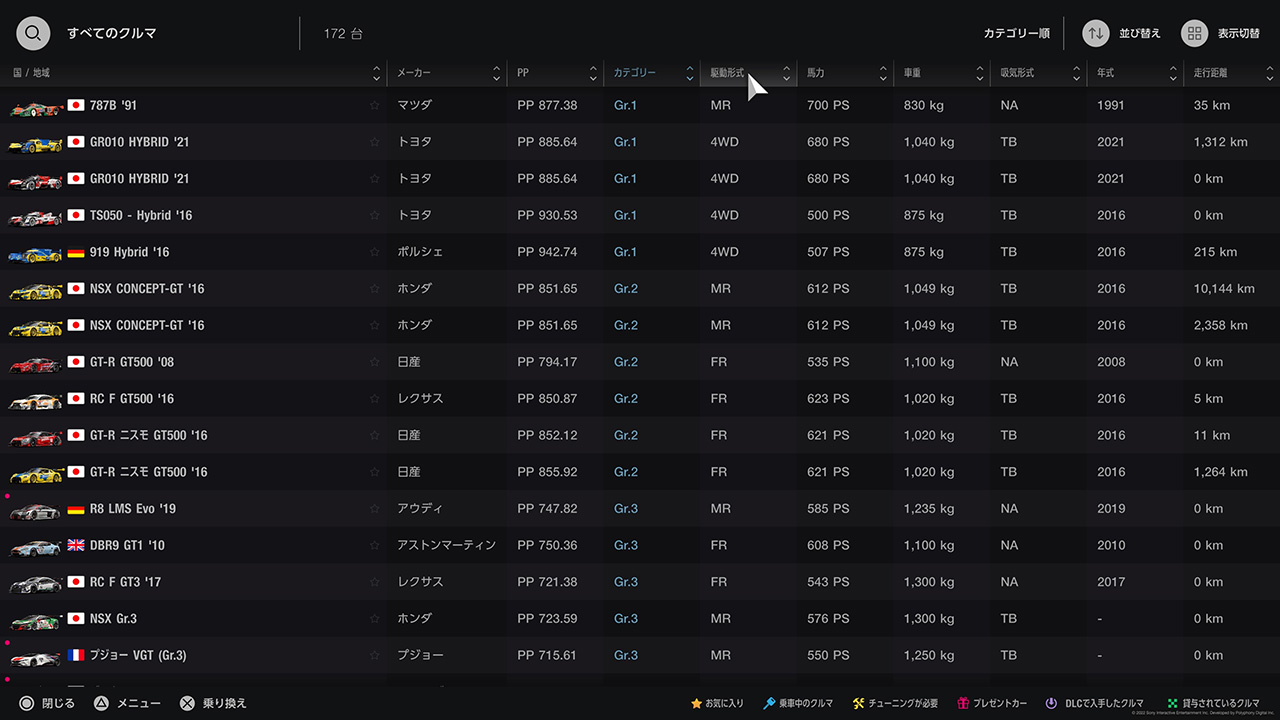Select the プジョー VGT (Gr.3) car name

click(138, 655)
